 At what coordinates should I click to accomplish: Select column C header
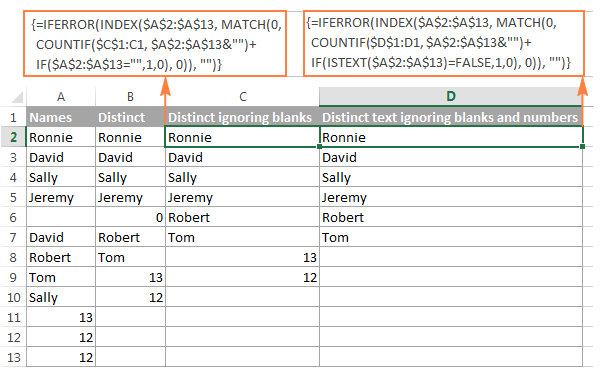[x=242, y=96]
